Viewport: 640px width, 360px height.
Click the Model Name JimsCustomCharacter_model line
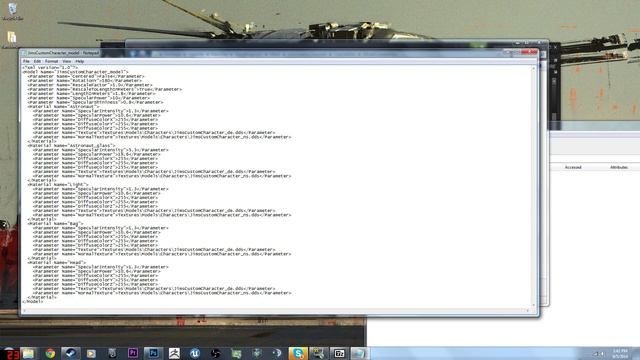coord(75,72)
